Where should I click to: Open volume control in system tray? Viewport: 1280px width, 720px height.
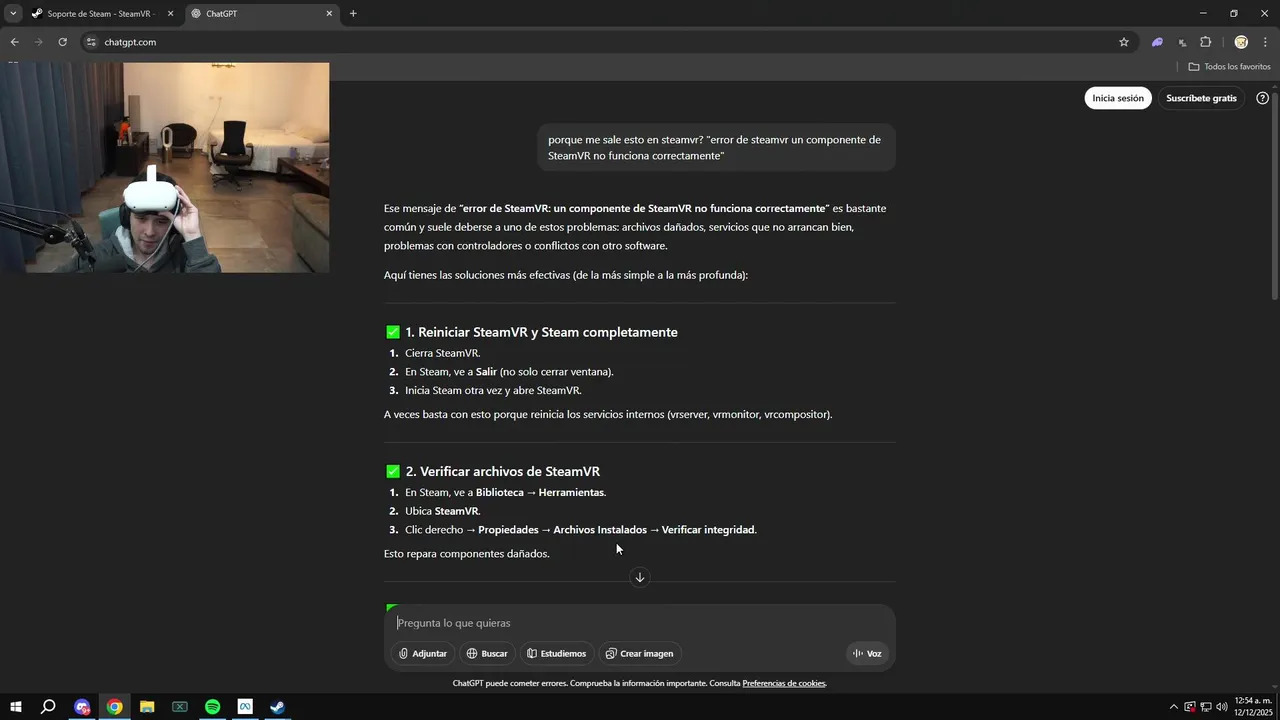[1222, 707]
